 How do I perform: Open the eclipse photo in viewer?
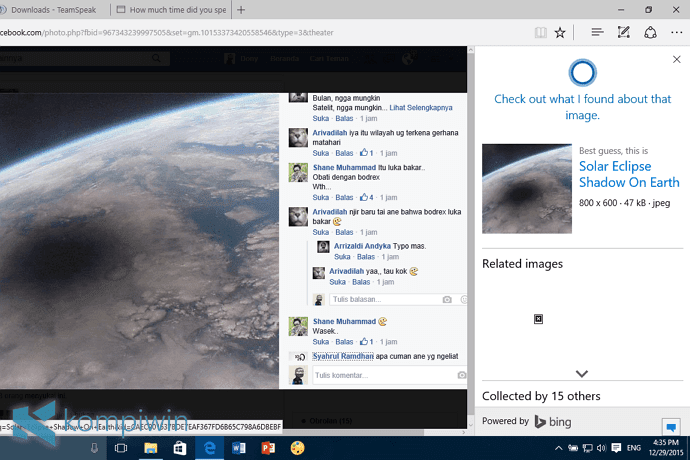[x=139, y=241]
